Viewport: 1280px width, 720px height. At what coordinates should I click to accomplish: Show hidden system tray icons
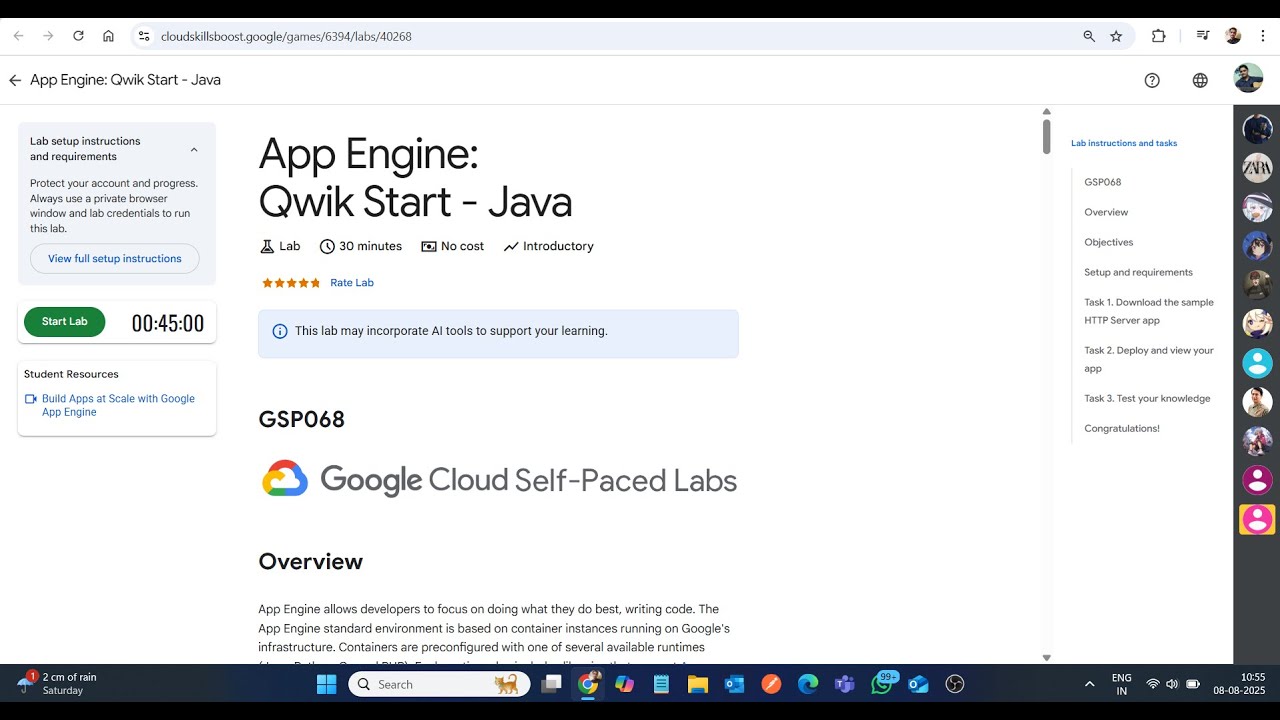click(1089, 684)
